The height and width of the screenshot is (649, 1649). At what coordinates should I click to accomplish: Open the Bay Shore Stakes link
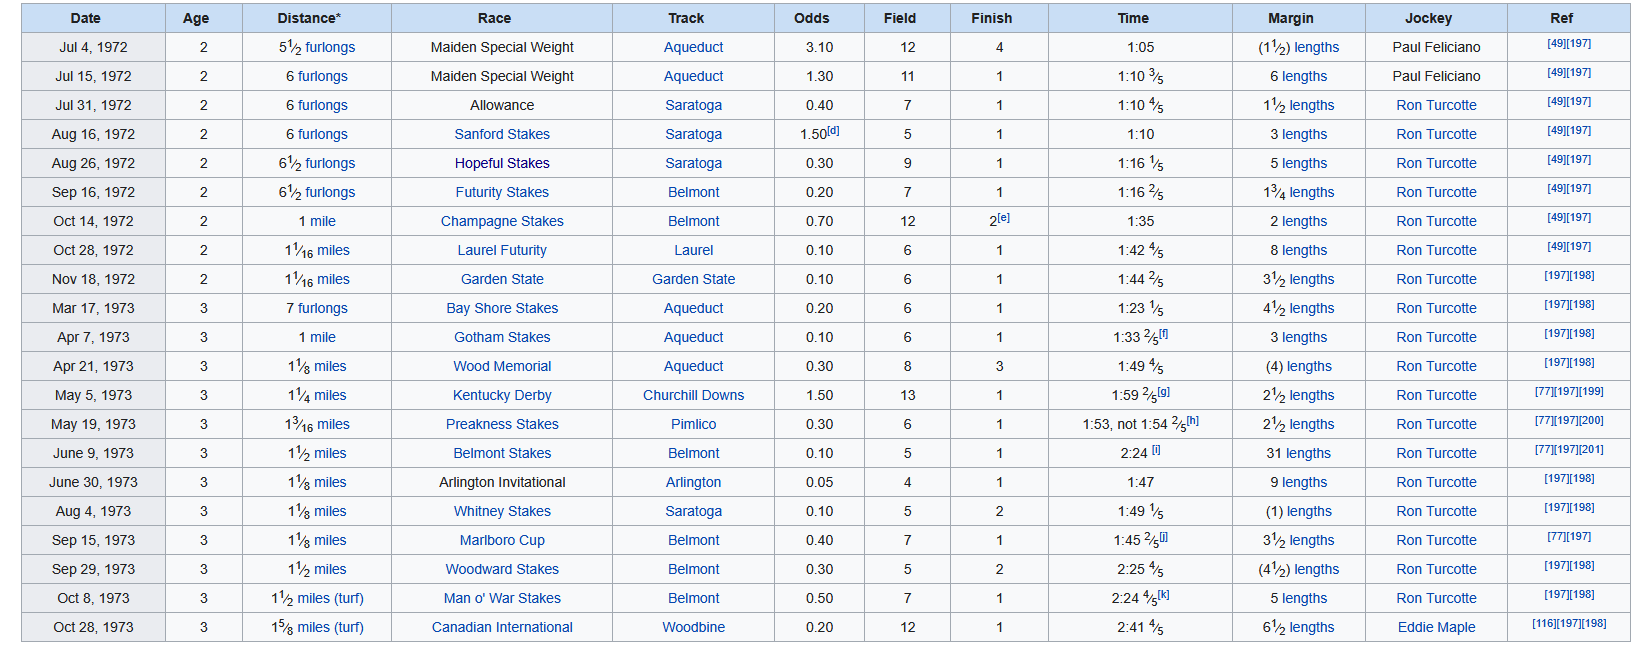502,308
